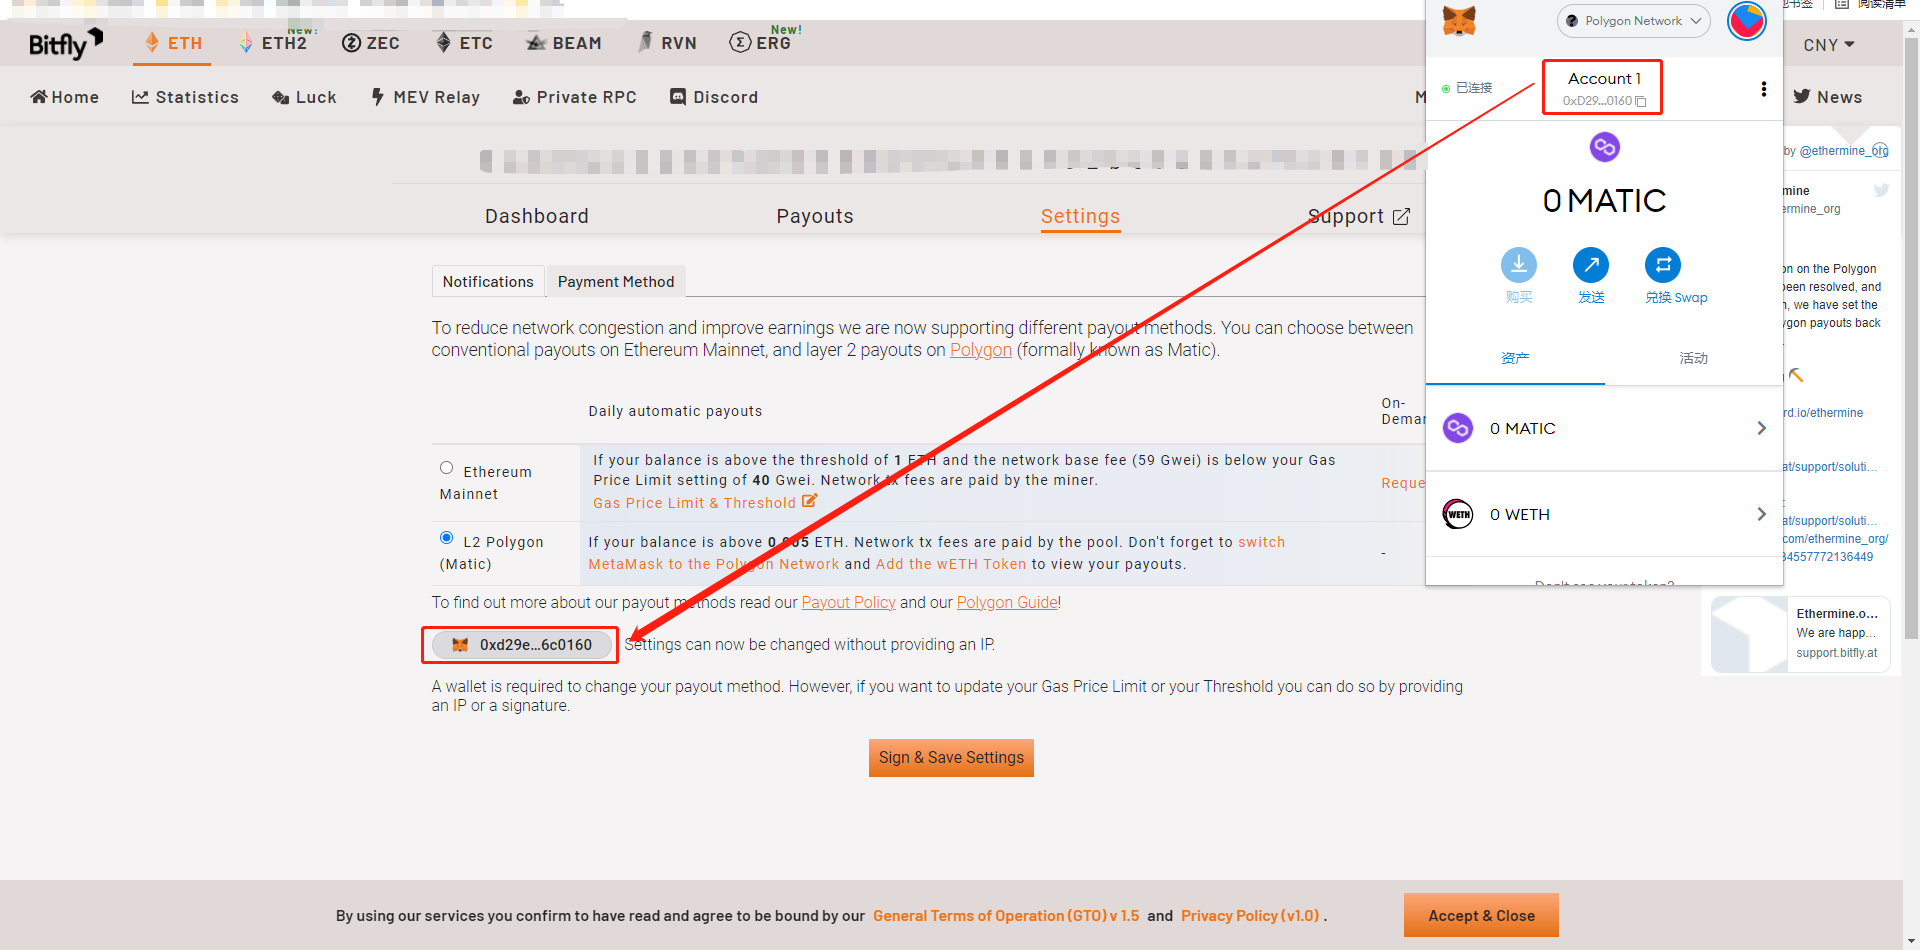
Task: Click Accept & Close button
Action: pyautogui.click(x=1481, y=916)
